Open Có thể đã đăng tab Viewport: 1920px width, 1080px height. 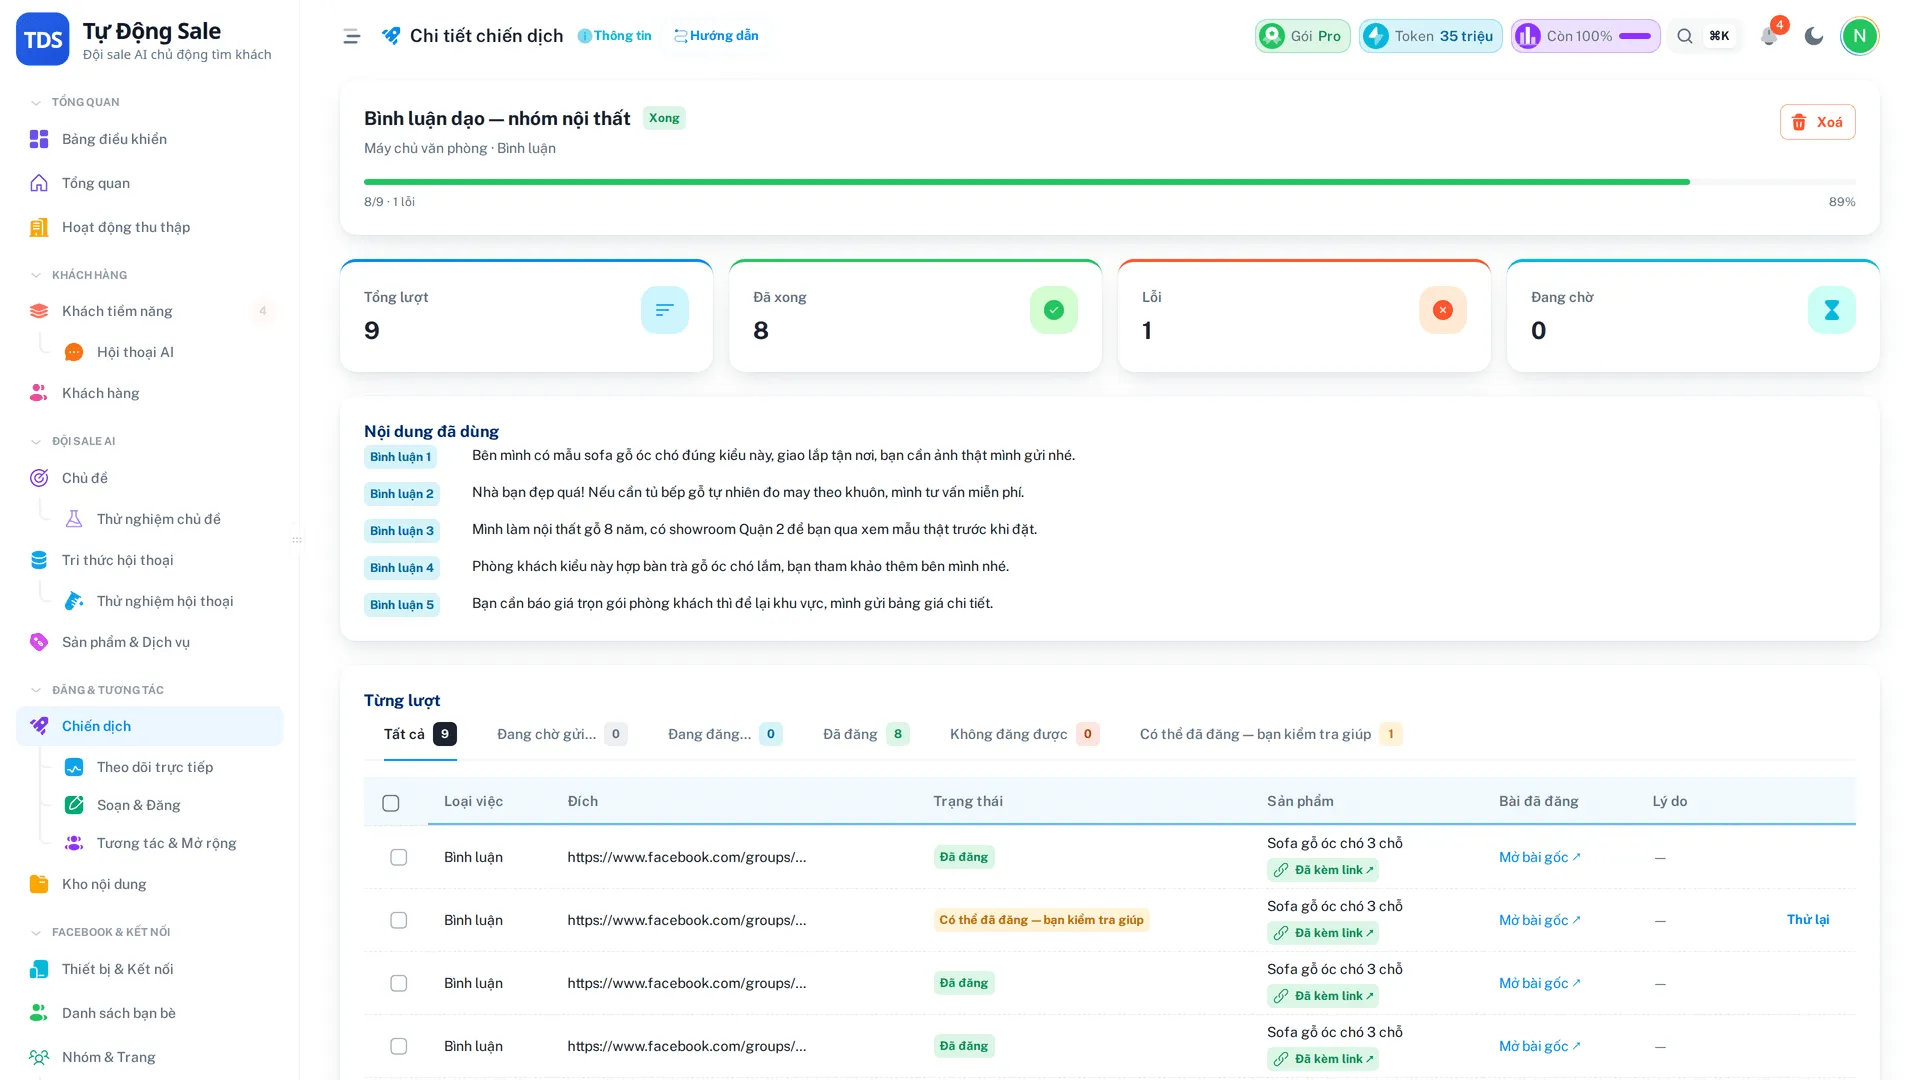click(x=1271, y=734)
